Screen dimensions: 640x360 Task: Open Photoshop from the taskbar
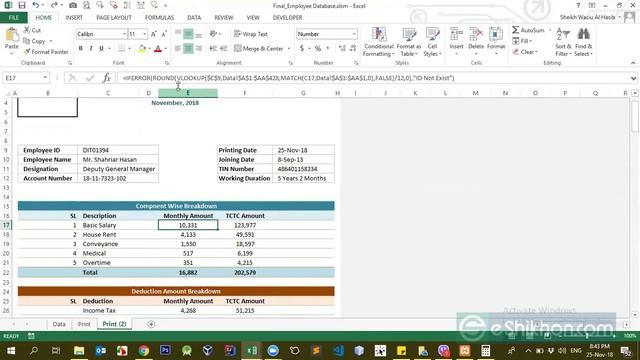click(x=165, y=350)
